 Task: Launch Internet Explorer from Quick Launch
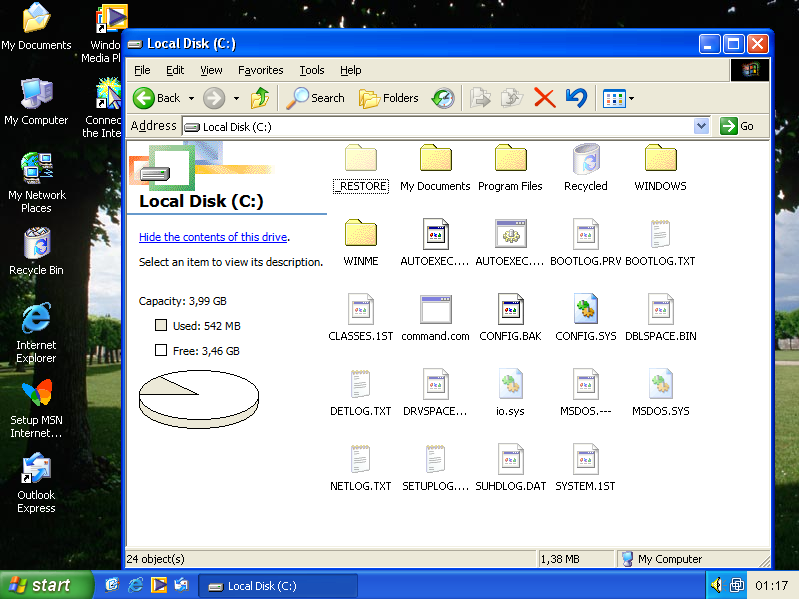(136, 585)
